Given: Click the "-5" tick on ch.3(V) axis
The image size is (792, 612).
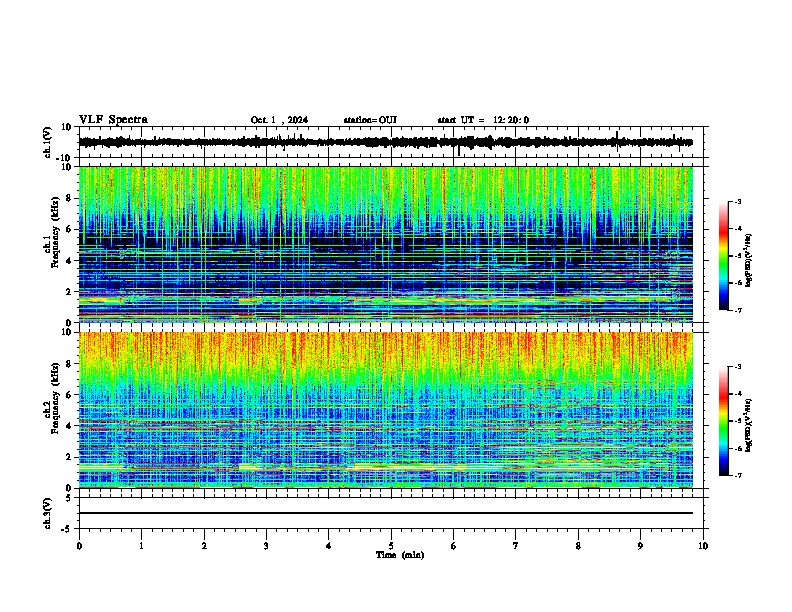Looking at the screenshot, I should coord(67,529).
